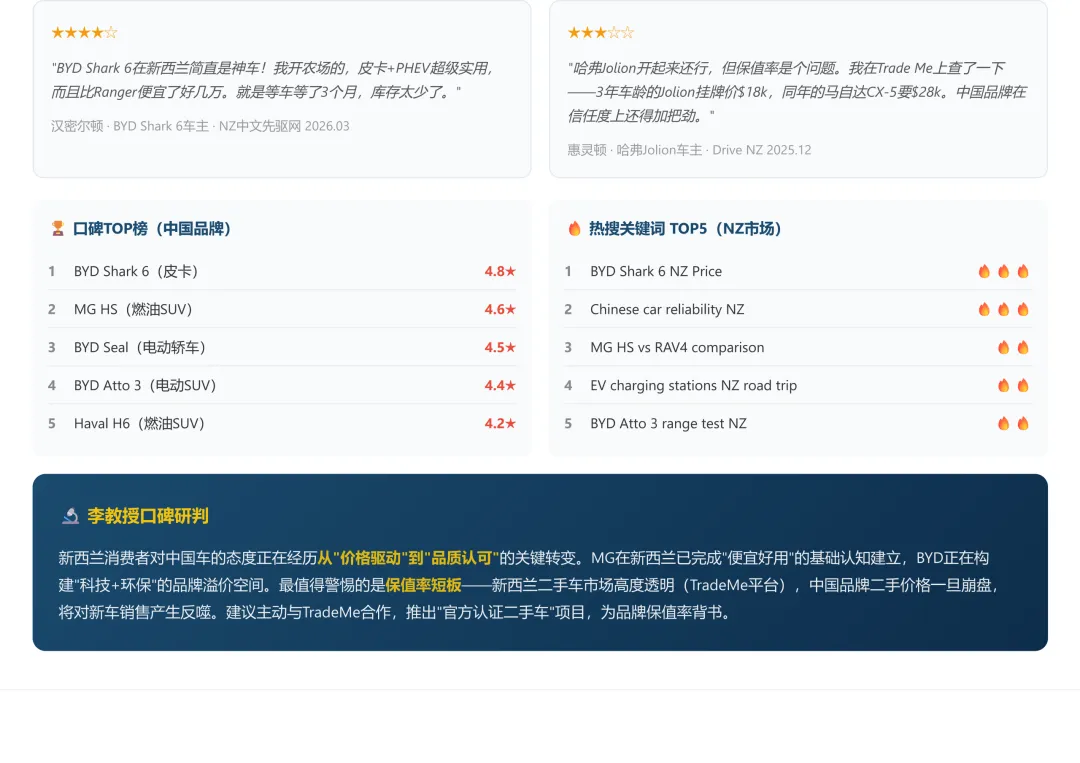The image size is (1080, 763).
Task: Click the heat flames for BYD Atto 3 range test NZ
Action: coord(1013,423)
